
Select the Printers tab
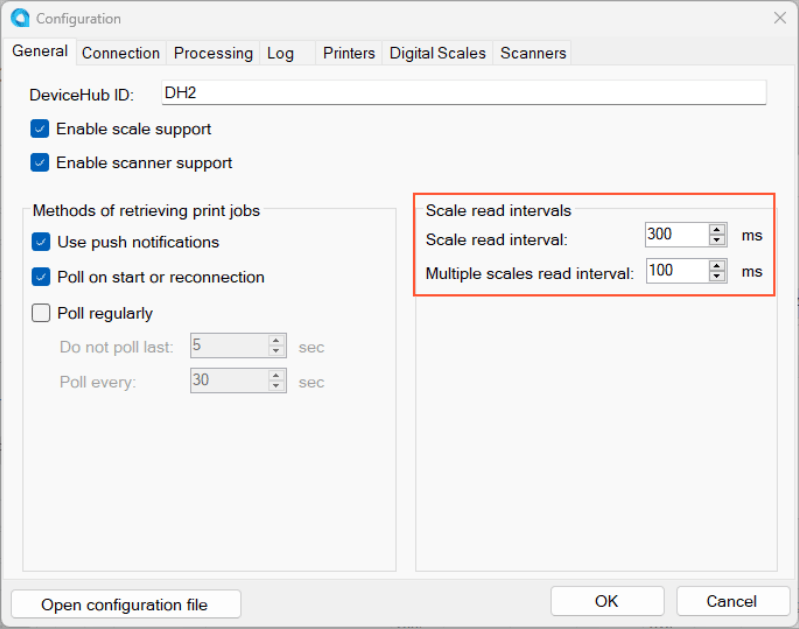click(349, 53)
